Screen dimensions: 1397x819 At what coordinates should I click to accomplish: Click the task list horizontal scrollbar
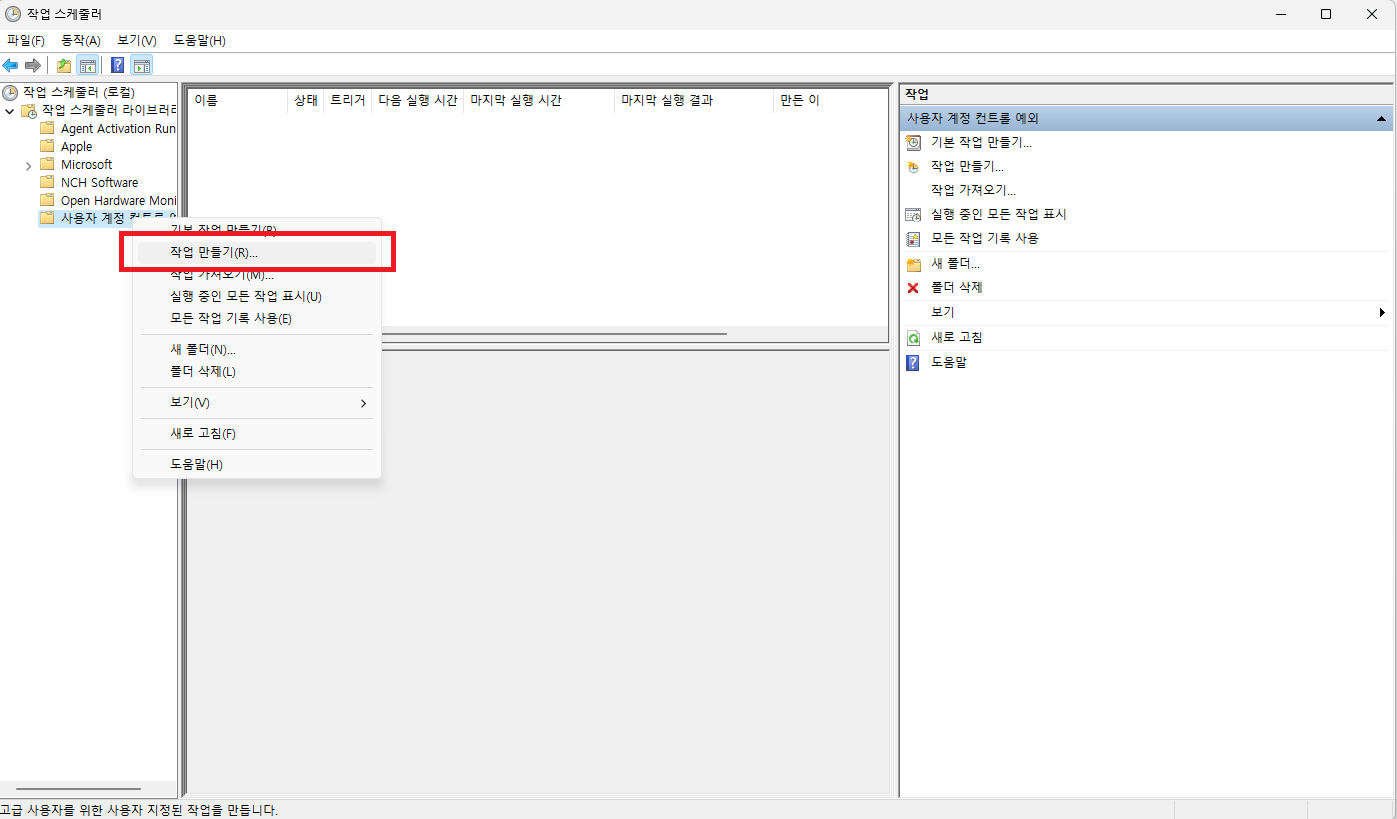550,334
